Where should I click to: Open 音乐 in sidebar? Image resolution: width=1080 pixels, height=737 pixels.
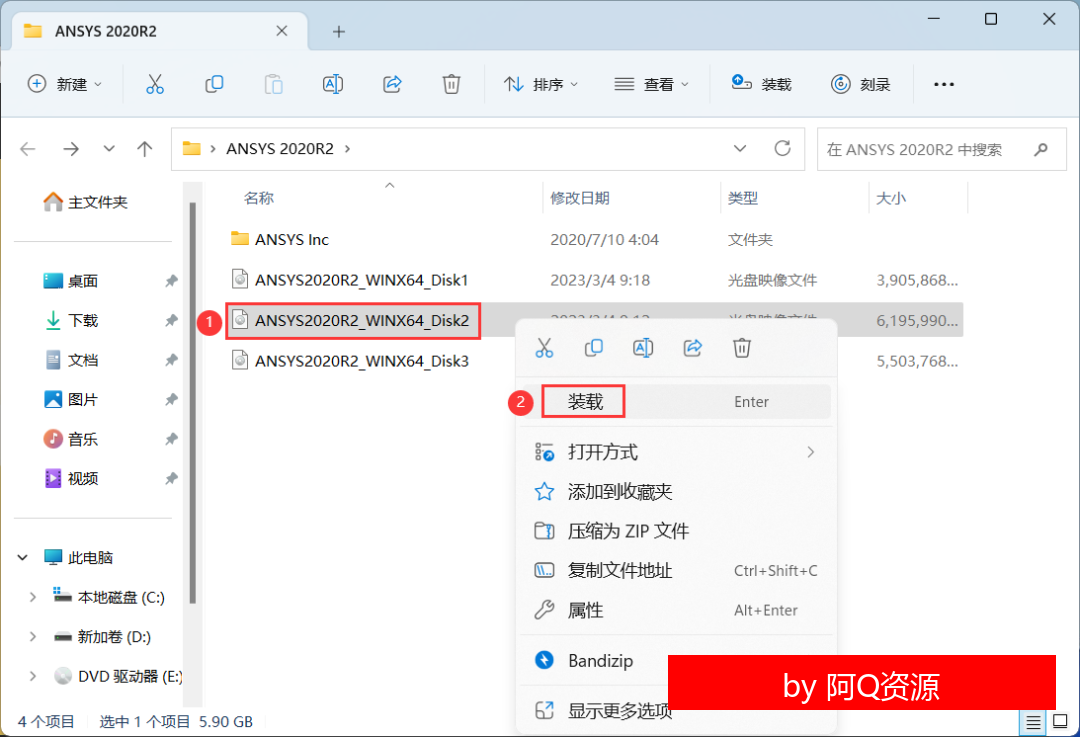coord(71,439)
